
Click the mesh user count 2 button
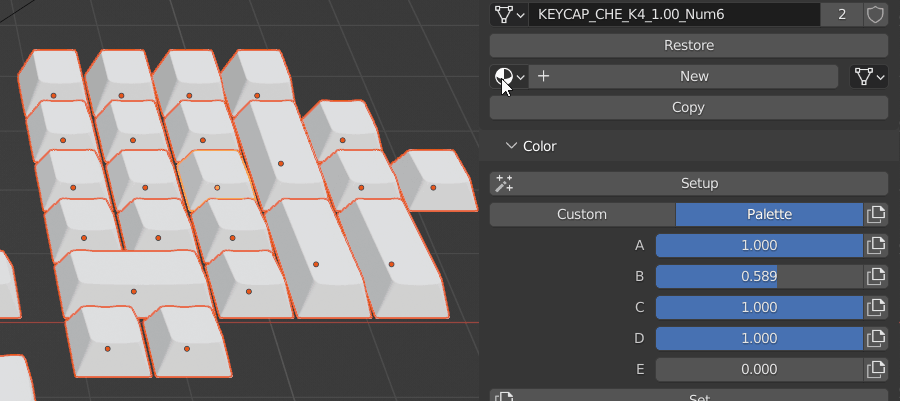coord(842,14)
